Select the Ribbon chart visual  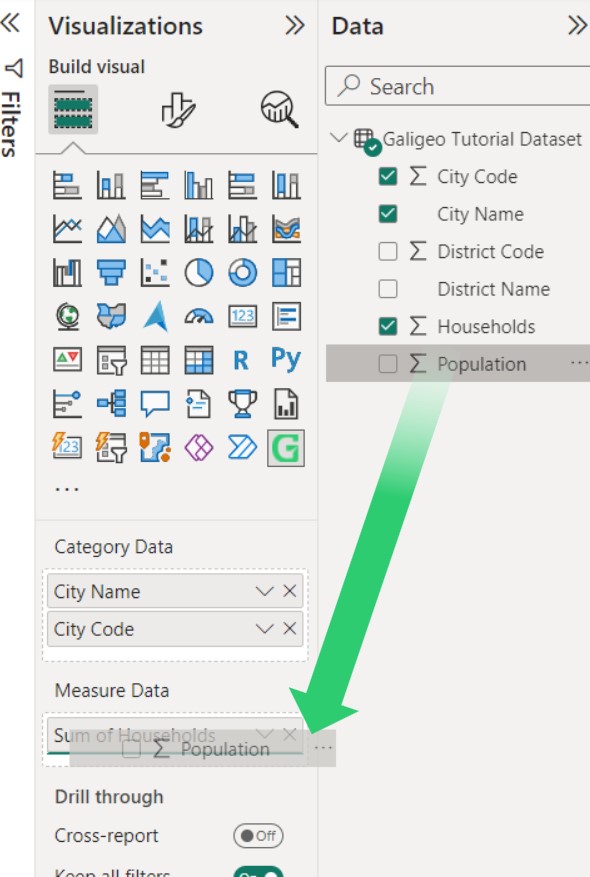pos(286,229)
